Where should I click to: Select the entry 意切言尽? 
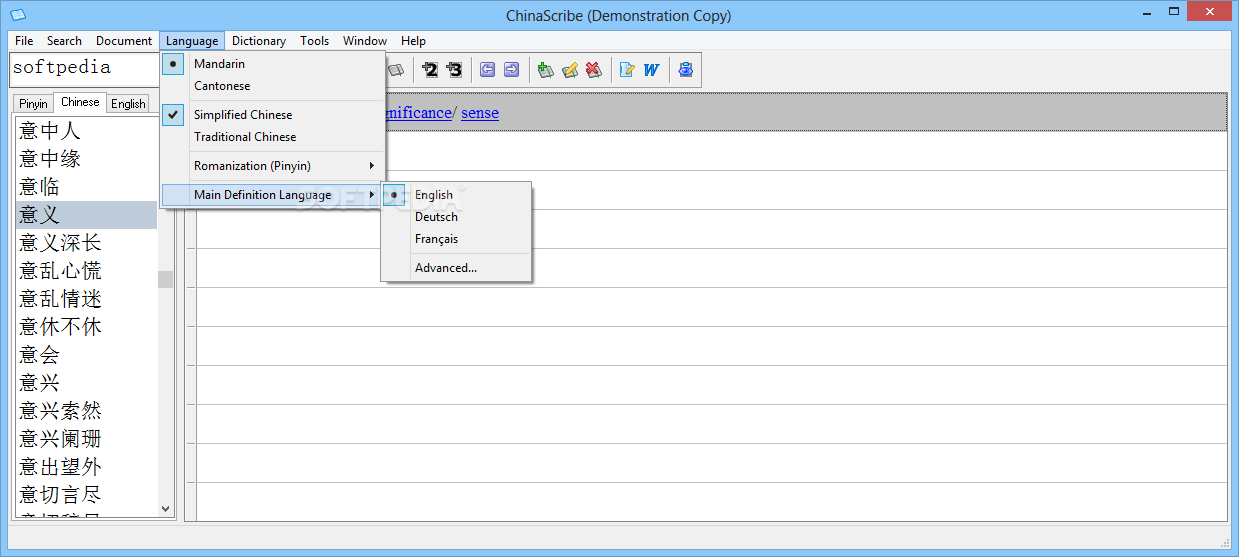point(85,495)
